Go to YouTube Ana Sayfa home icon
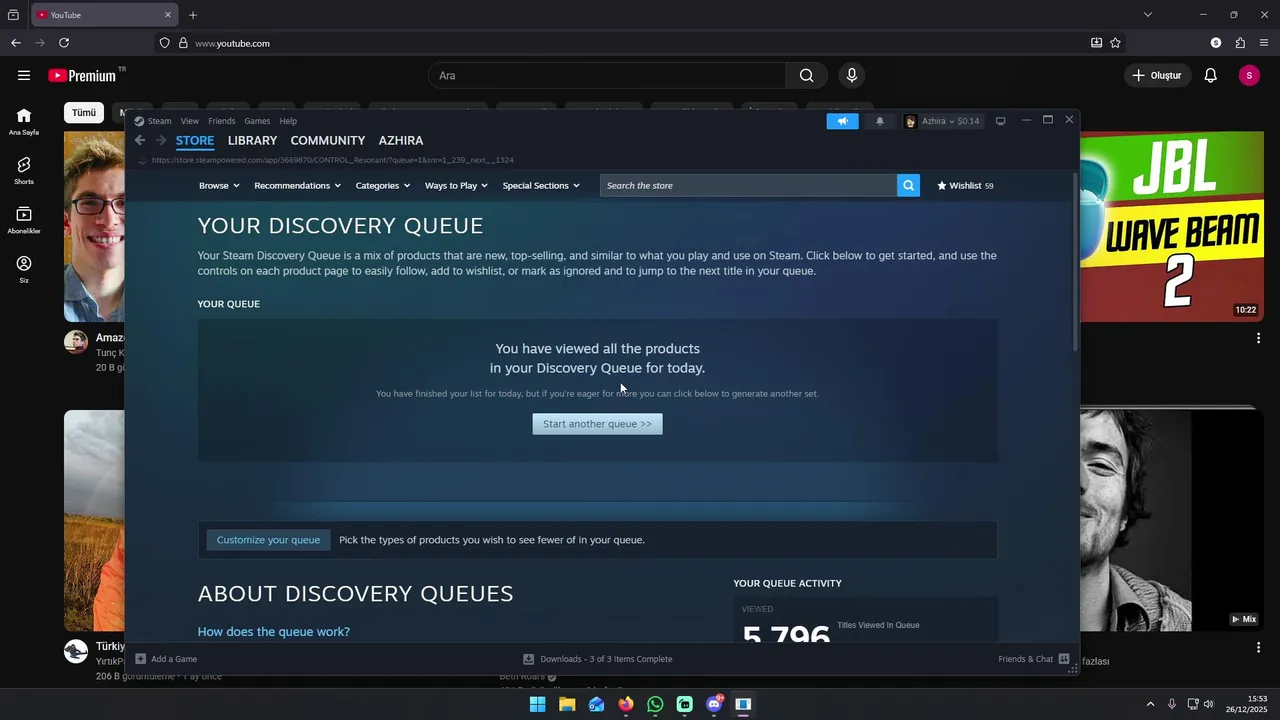 click(x=24, y=115)
